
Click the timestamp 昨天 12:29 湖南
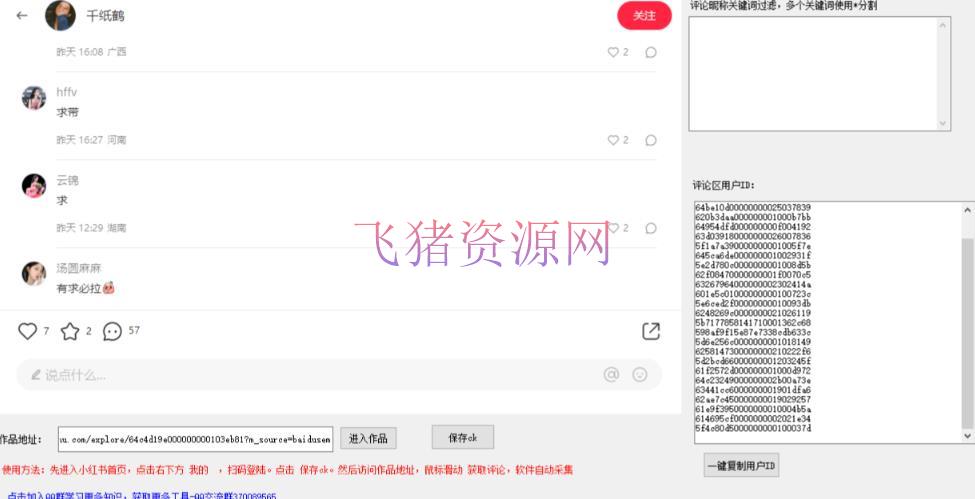(x=91, y=228)
